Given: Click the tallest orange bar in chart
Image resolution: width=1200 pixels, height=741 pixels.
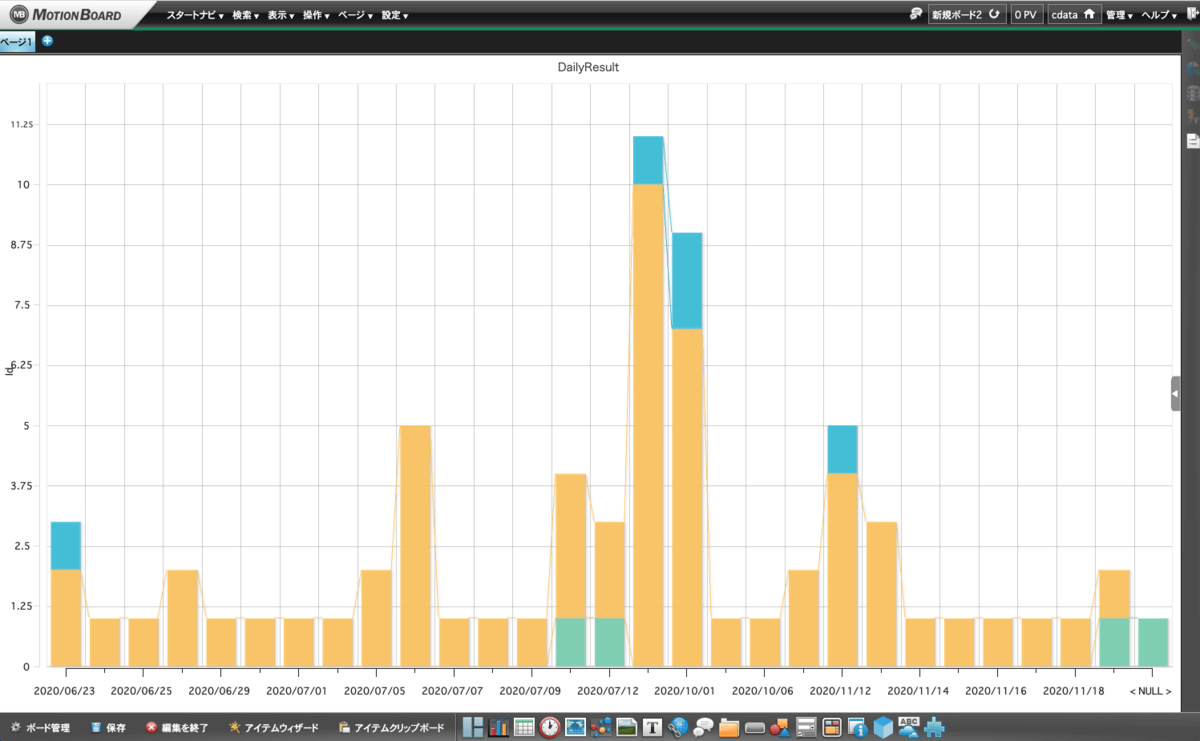Looking at the screenshot, I should 648,420.
